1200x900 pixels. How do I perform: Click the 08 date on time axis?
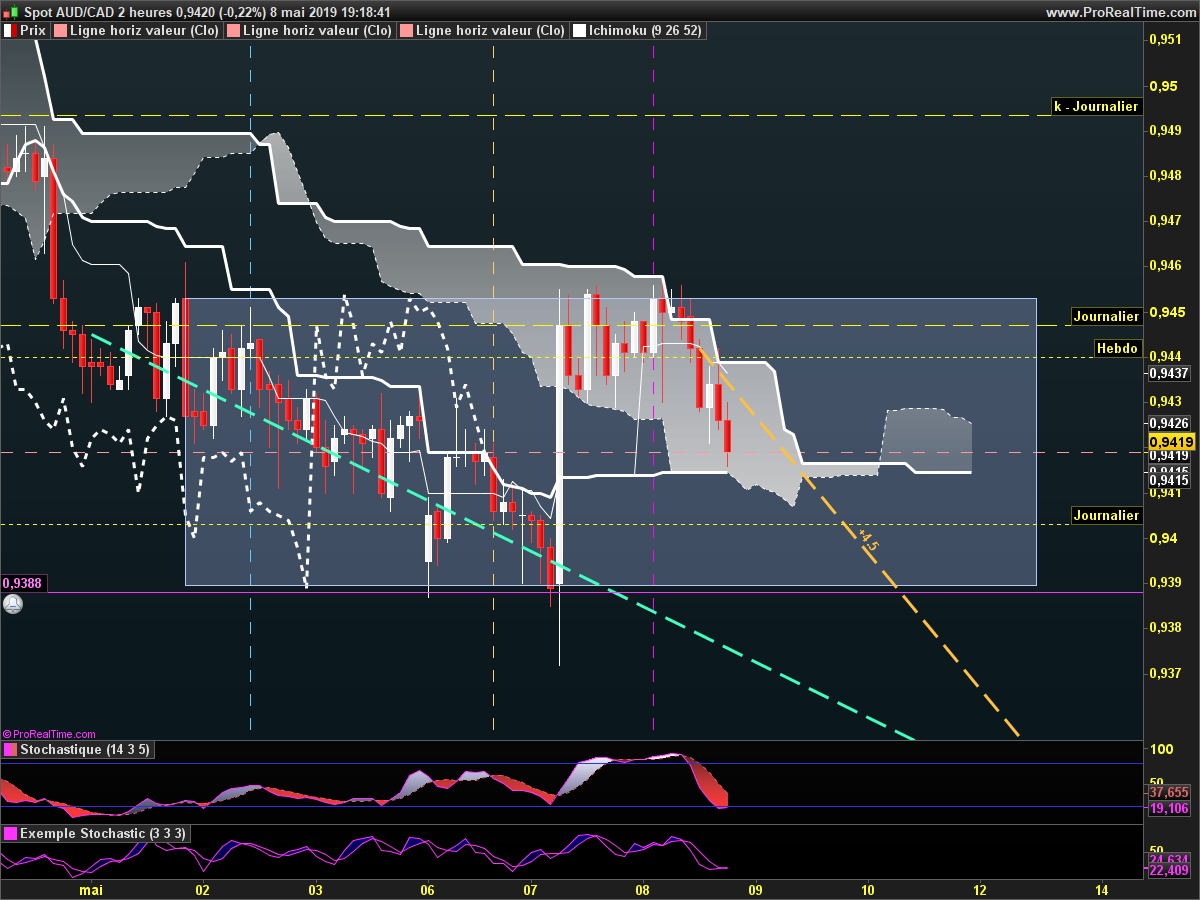click(642, 889)
